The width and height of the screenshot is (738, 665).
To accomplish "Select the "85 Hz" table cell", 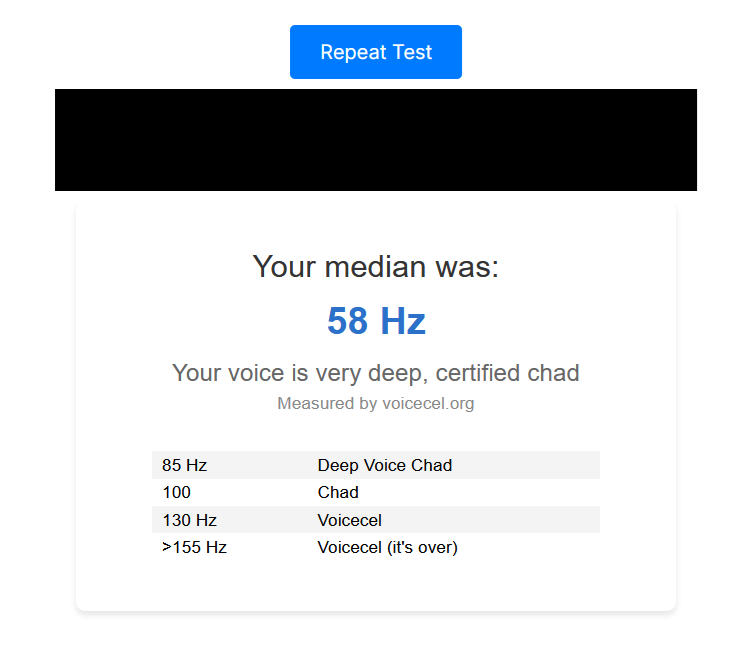I will (184, 465).
